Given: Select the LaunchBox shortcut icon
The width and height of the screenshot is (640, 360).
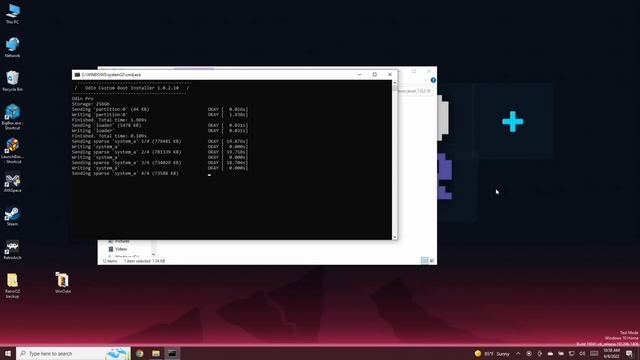Looking at the screenshot, I should click(12, 150).
